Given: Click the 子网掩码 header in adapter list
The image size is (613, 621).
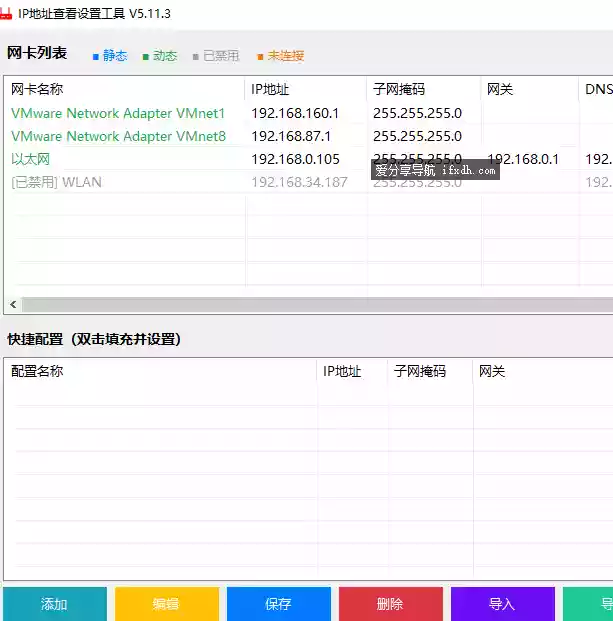Looking at the screenshot, I should (x=424, y=89).
